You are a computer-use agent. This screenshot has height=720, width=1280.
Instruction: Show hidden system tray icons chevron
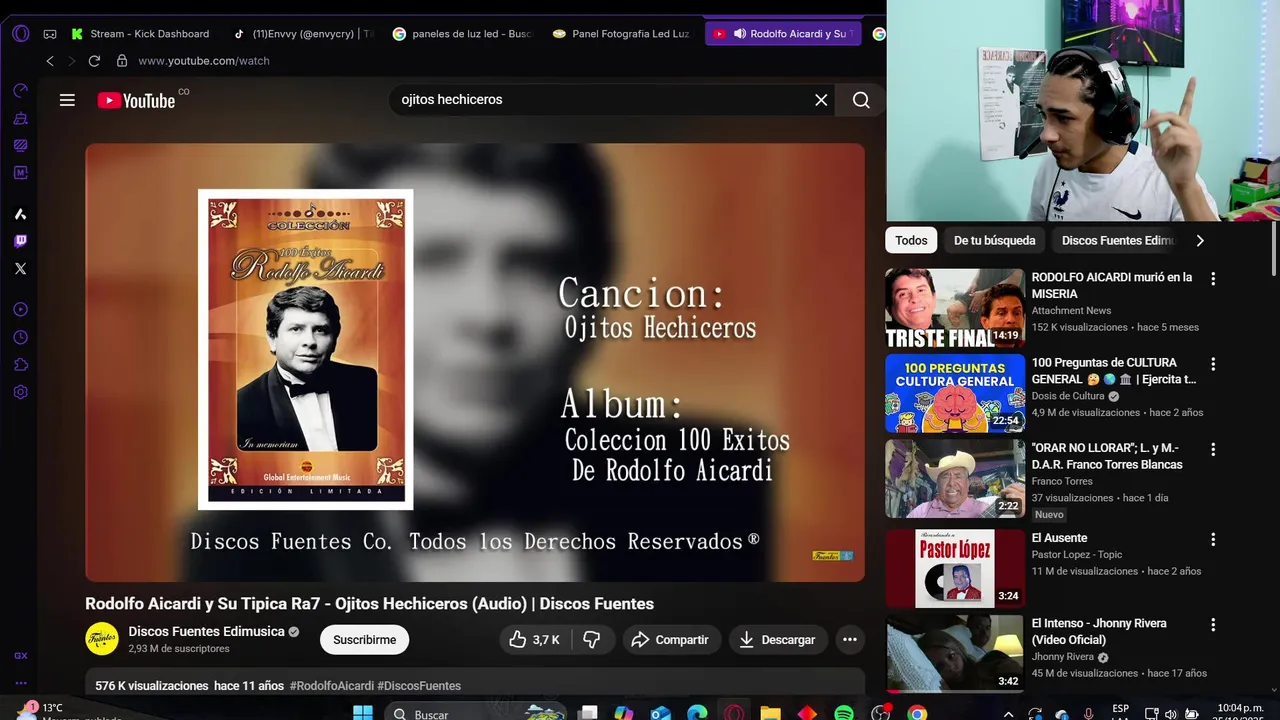(1008, 714)
